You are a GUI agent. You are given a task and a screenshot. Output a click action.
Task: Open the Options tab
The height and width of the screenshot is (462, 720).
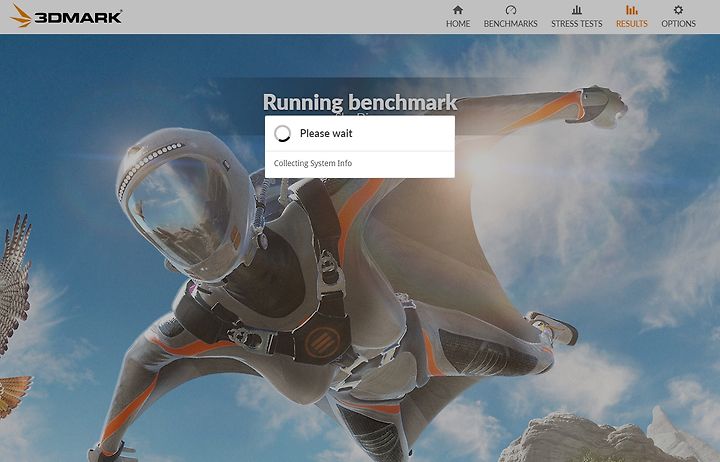pos(678,17)
